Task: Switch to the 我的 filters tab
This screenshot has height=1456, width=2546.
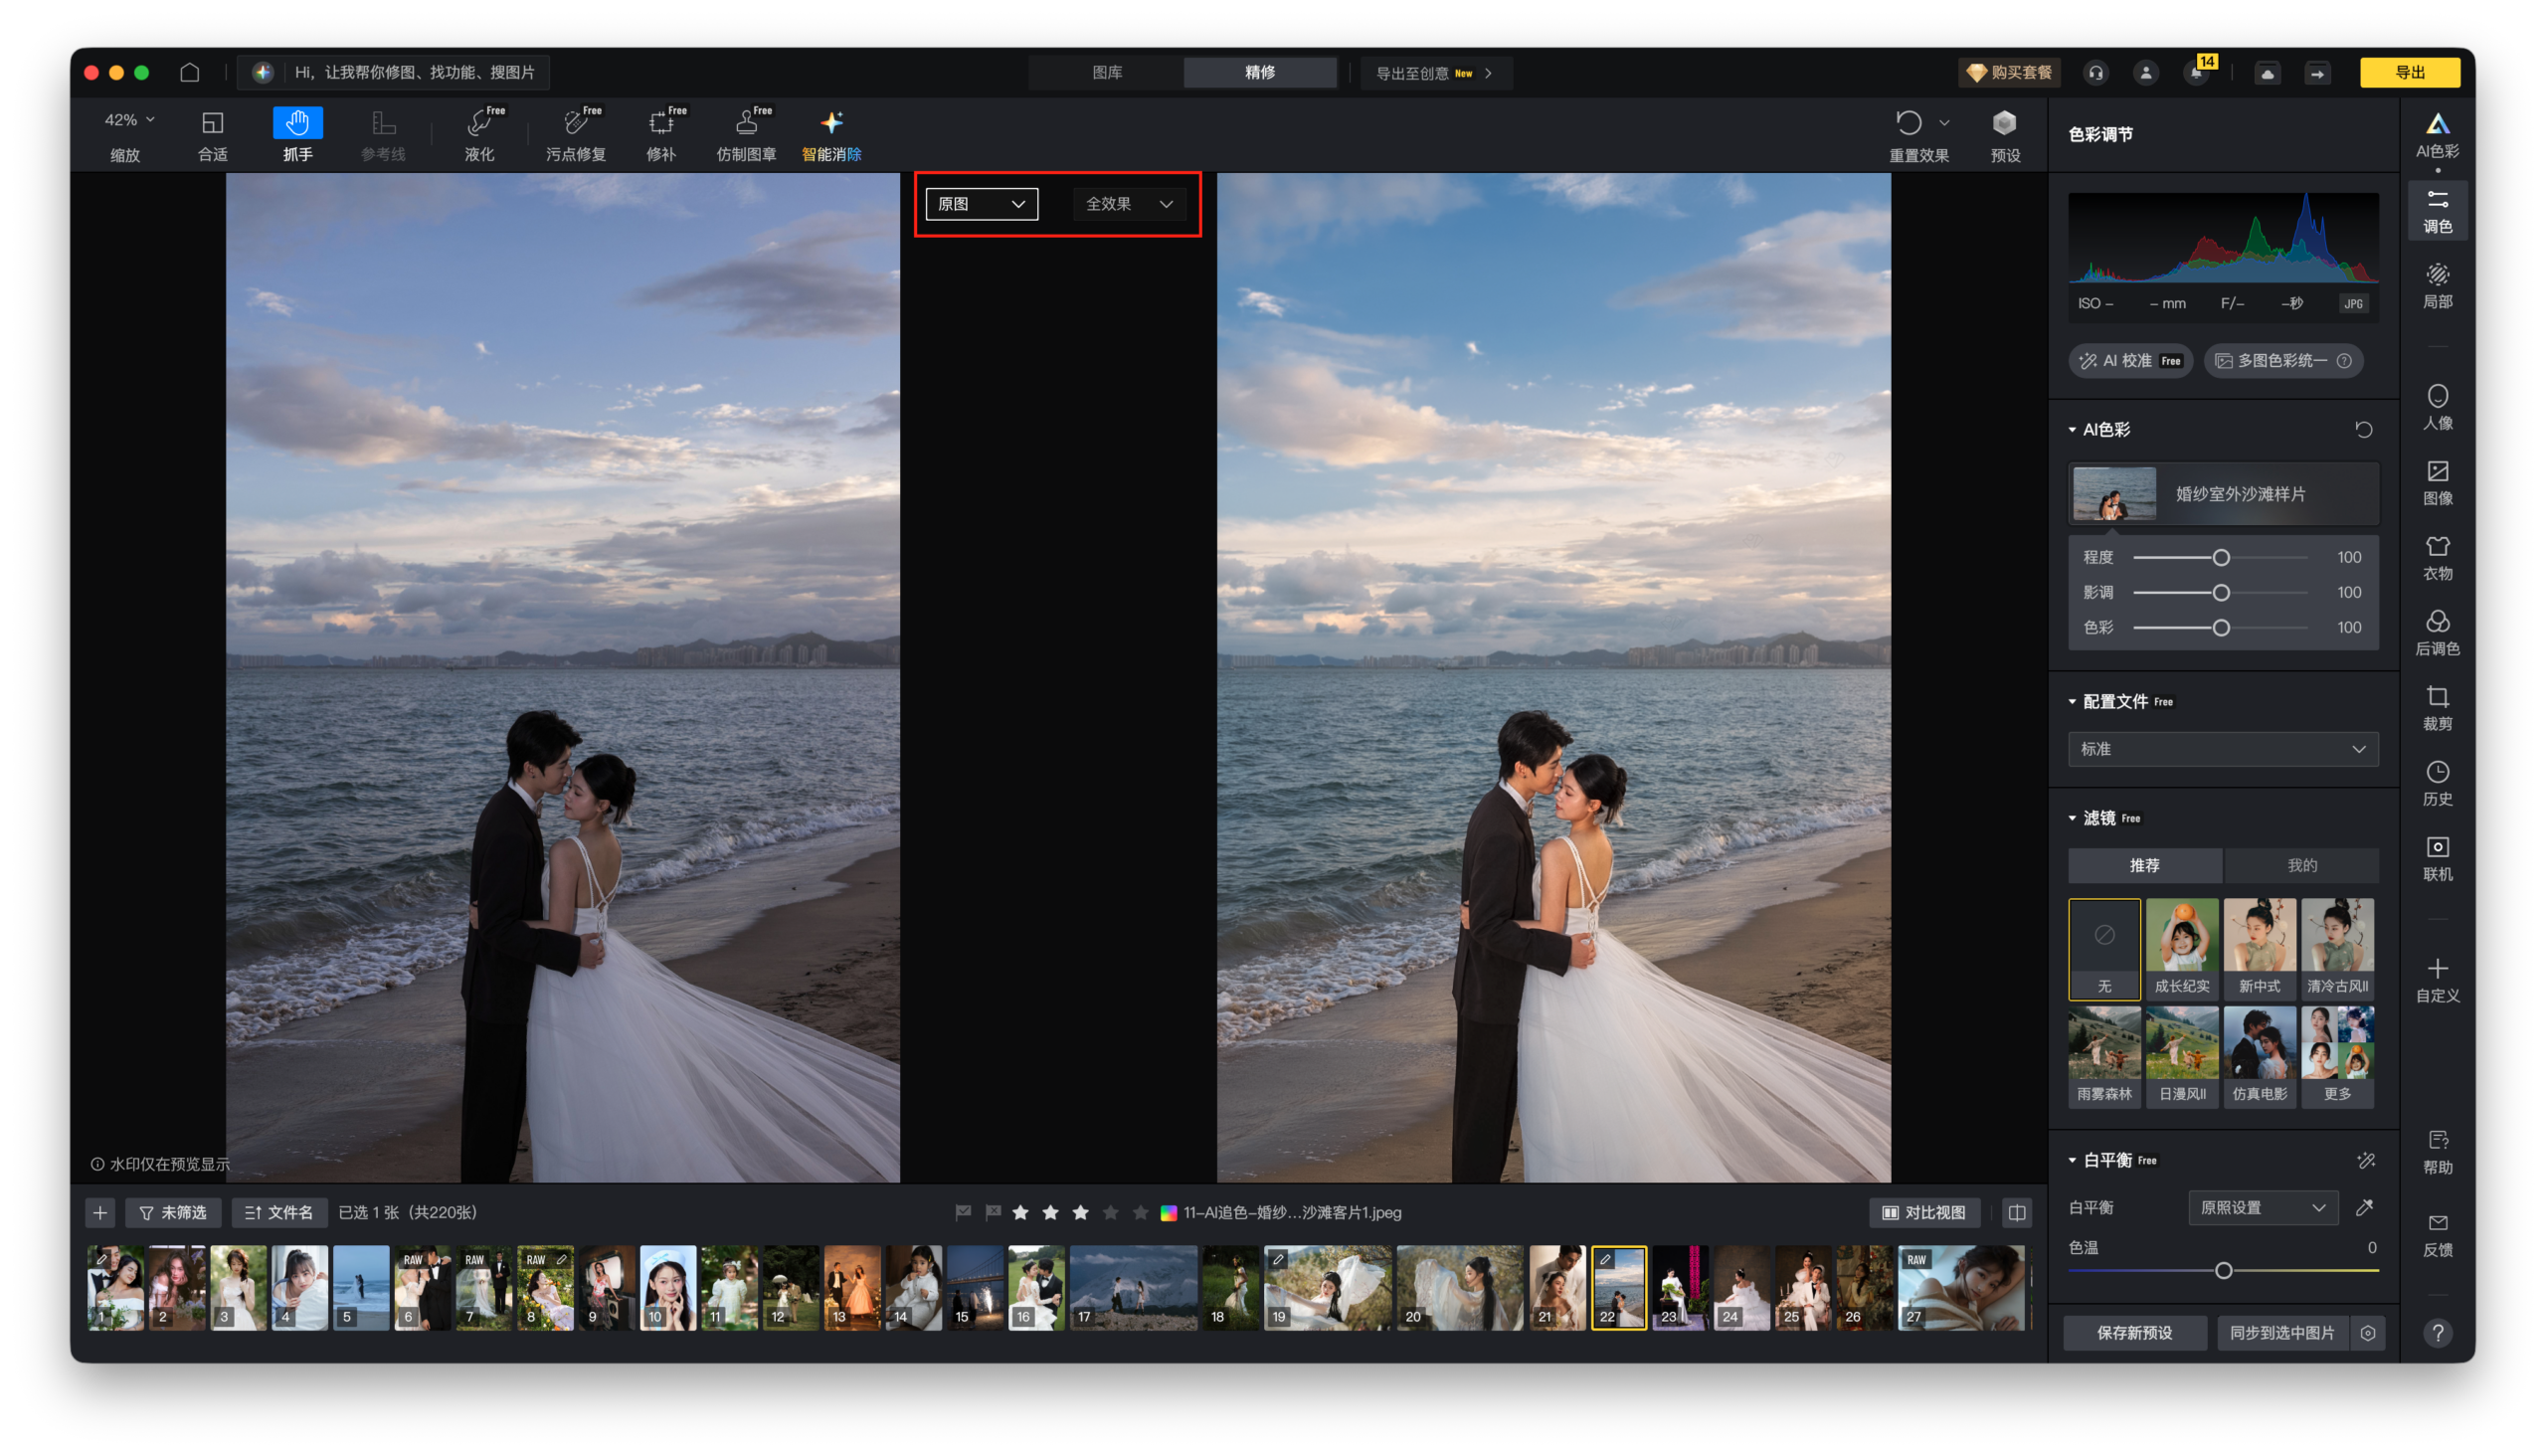Action: 2301,865
